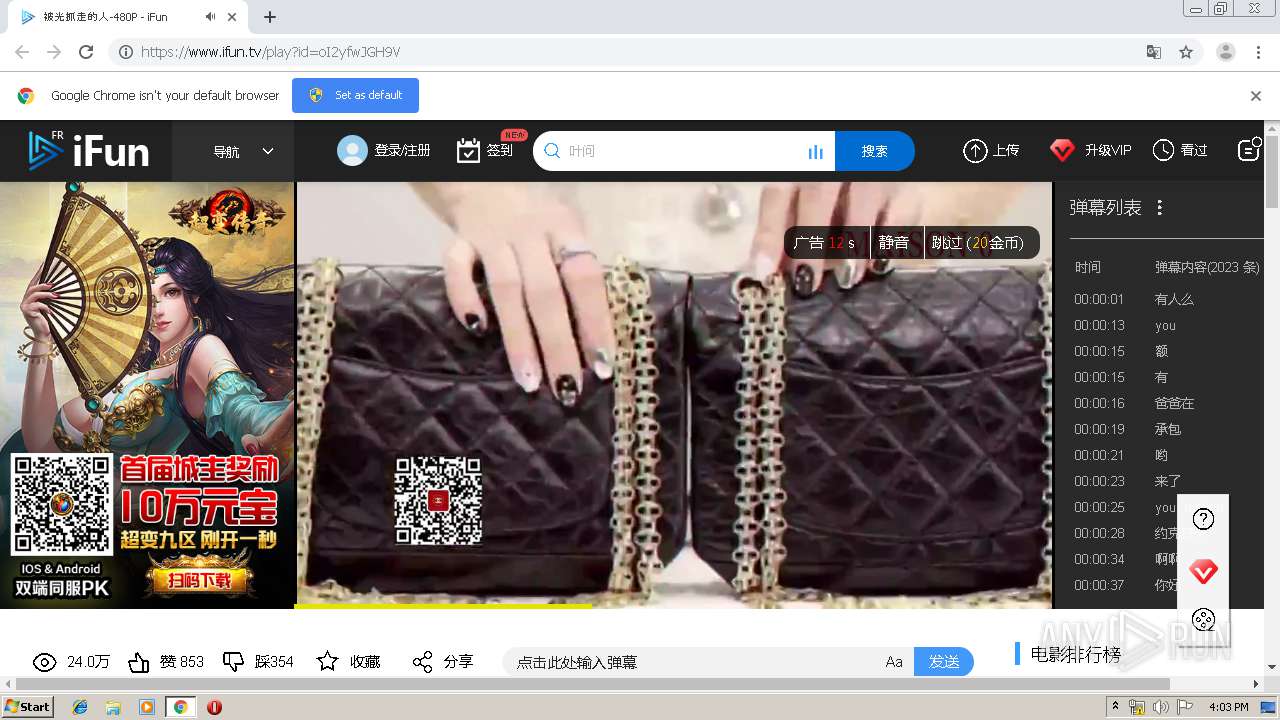Open the Chrome taskbar icon

(180, 707)
